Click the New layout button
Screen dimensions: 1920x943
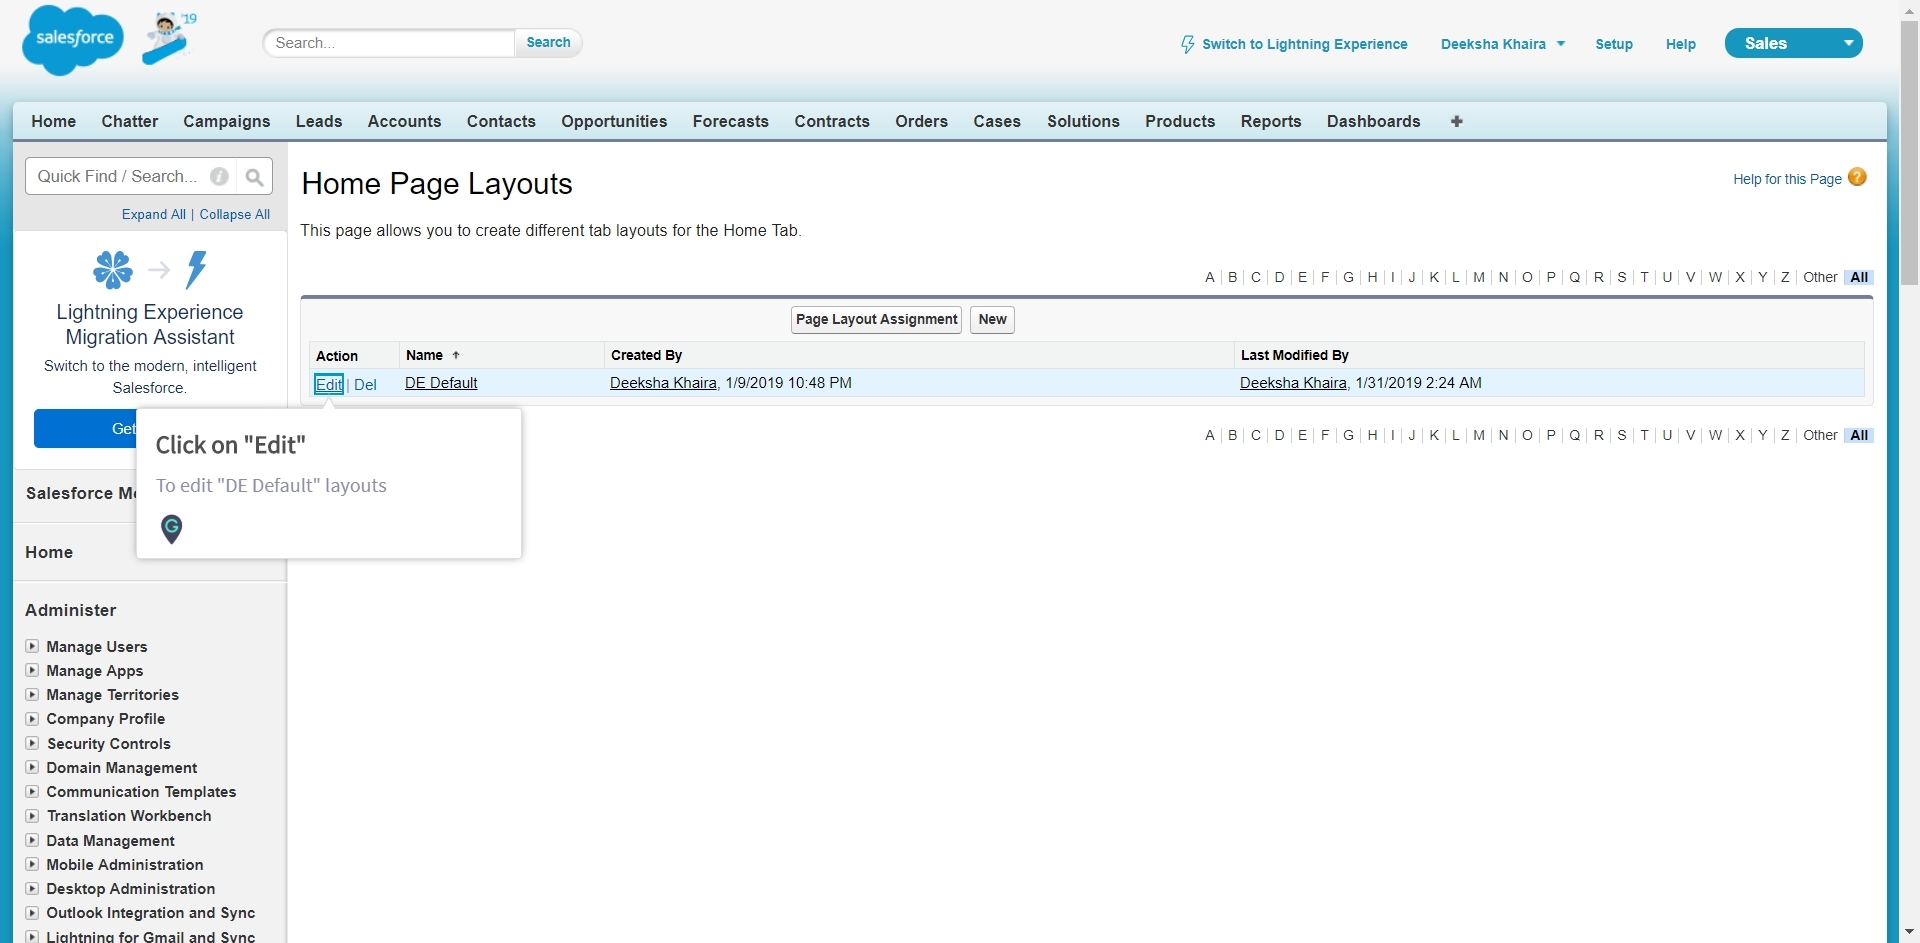click(992, 319)
